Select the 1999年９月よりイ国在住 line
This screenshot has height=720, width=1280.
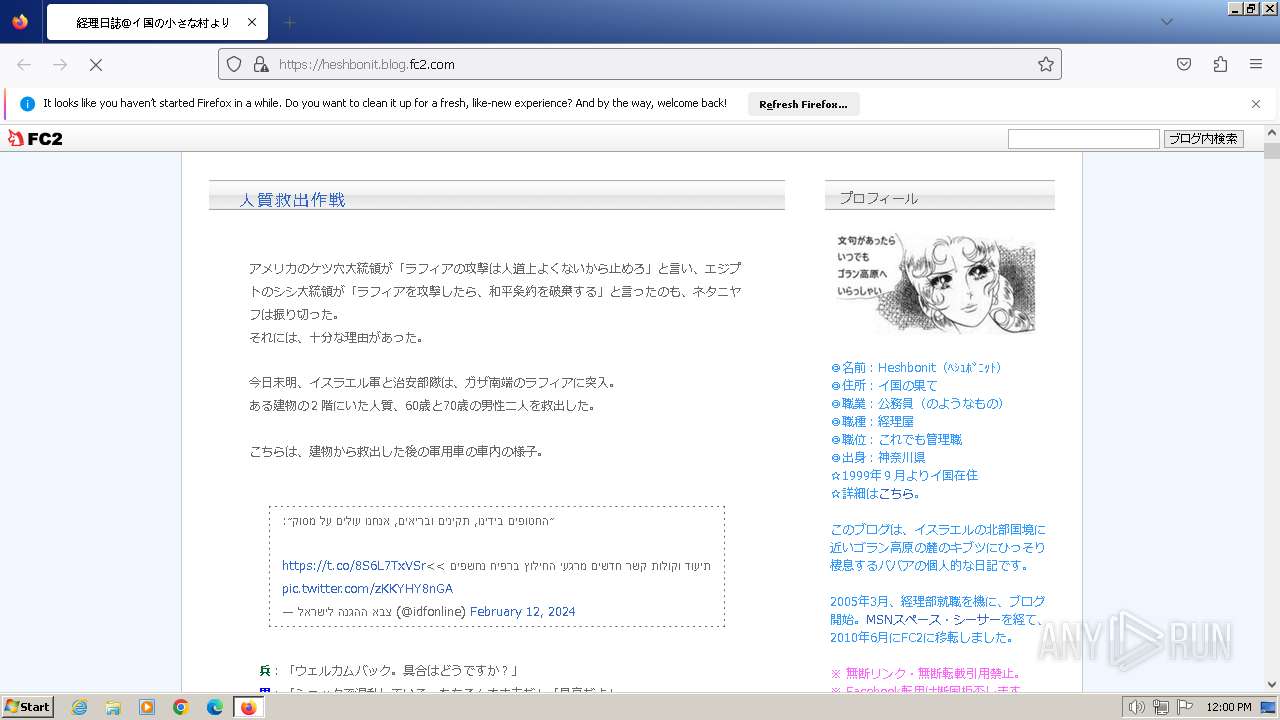pos(904,475)
